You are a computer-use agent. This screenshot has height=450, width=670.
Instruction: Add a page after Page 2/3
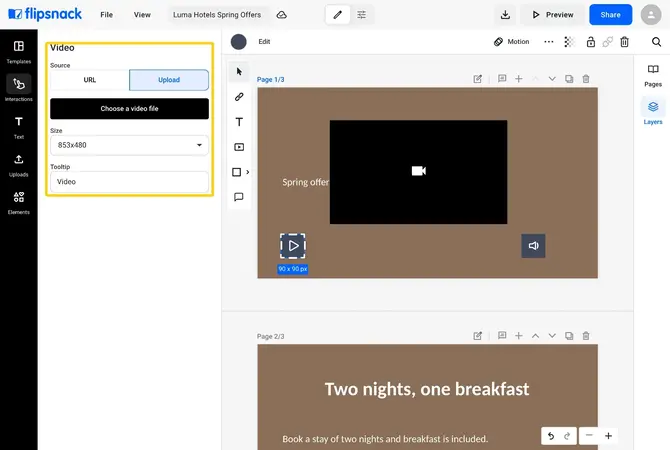point(518,335)
